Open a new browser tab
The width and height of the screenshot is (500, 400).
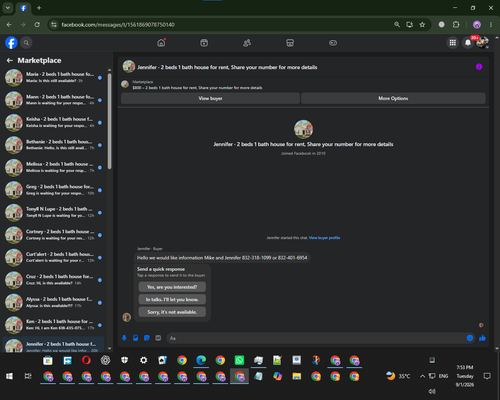click(39, 8)
